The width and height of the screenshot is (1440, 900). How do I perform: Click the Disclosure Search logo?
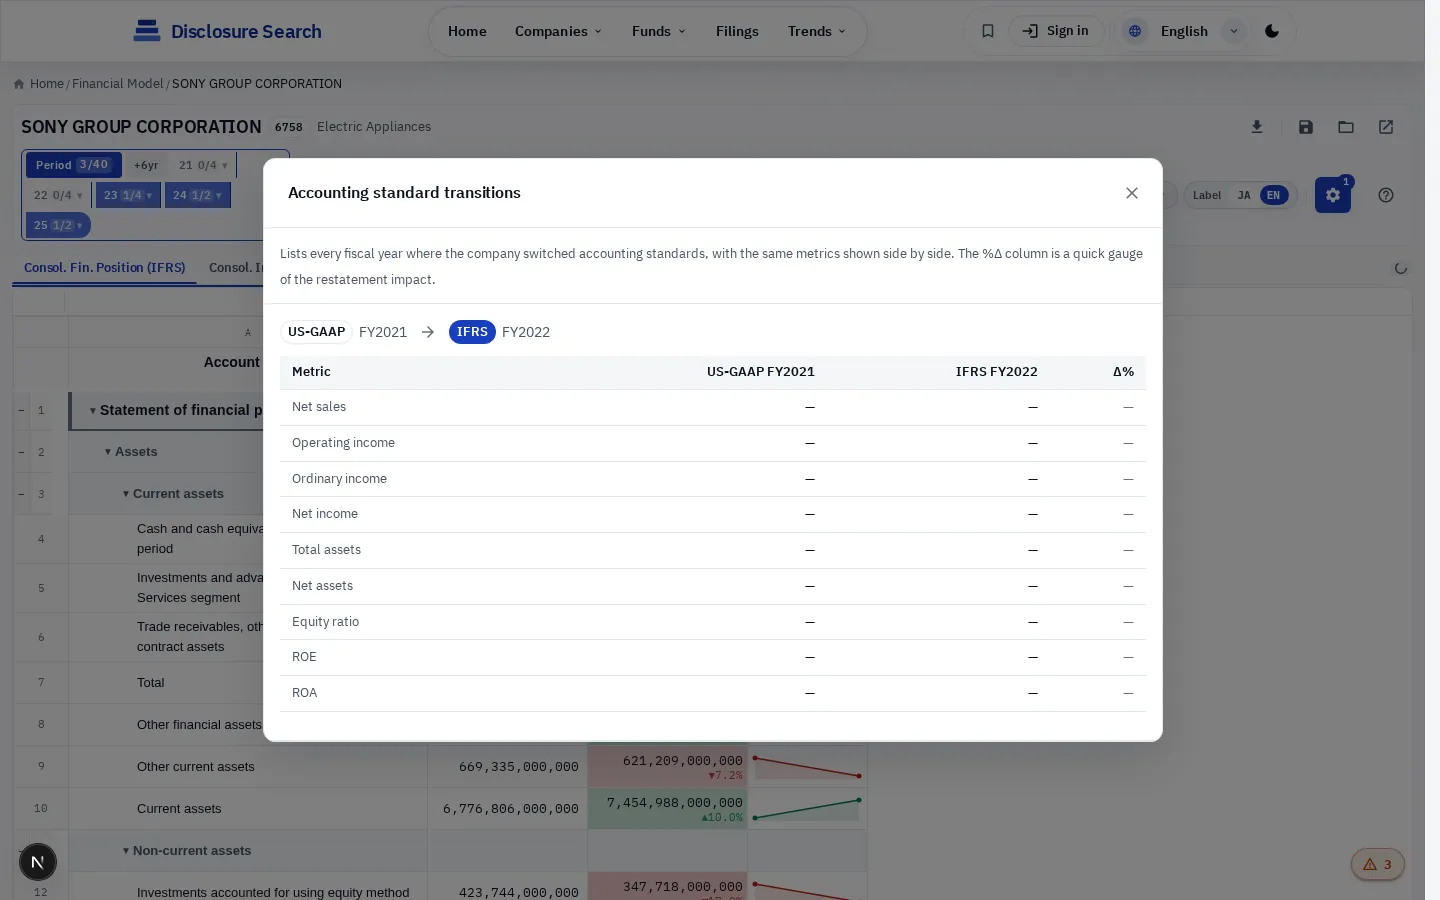pyautogui.click(x=228, y=31)
